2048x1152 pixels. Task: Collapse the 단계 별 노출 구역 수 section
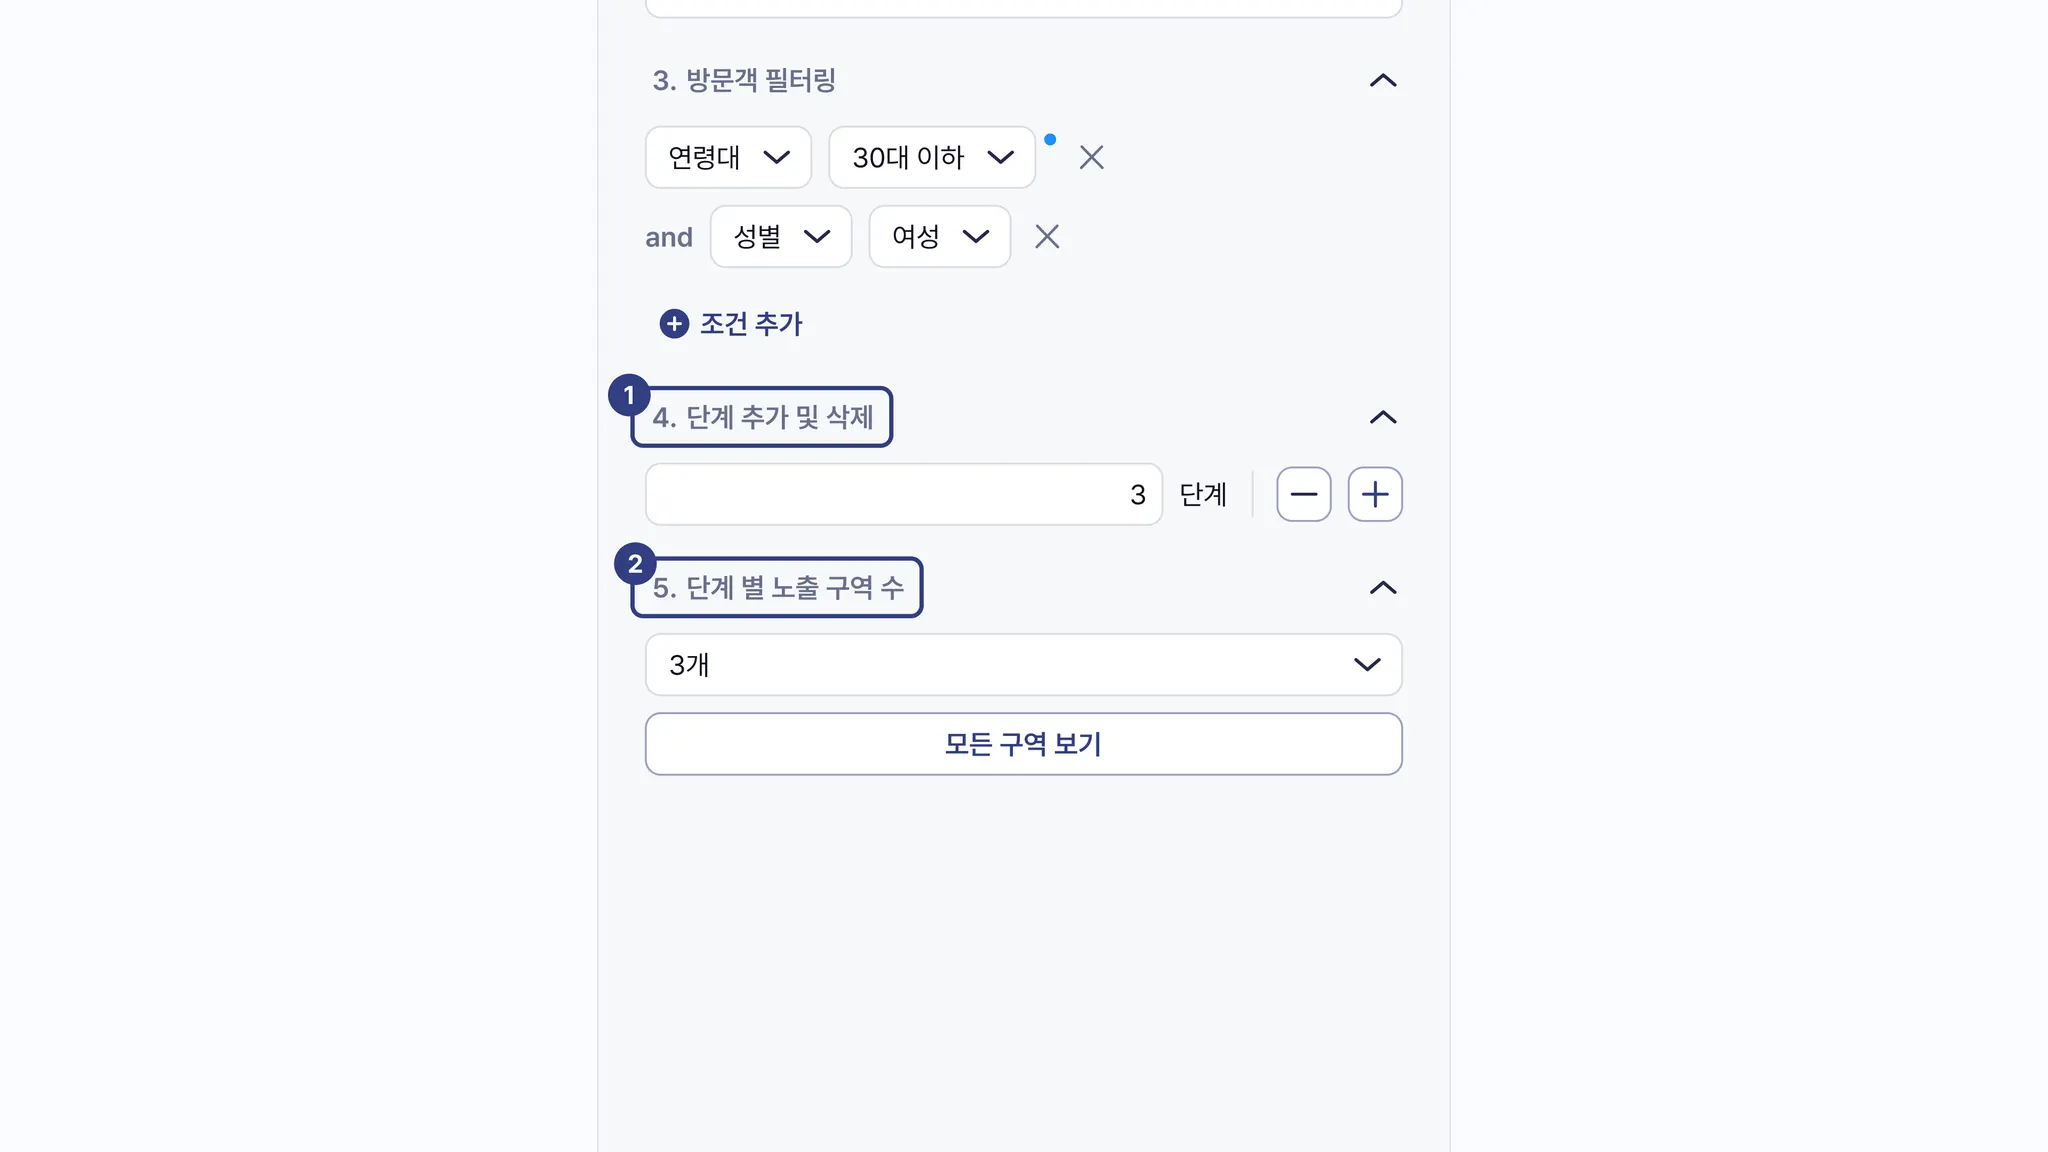point(1382,588)
